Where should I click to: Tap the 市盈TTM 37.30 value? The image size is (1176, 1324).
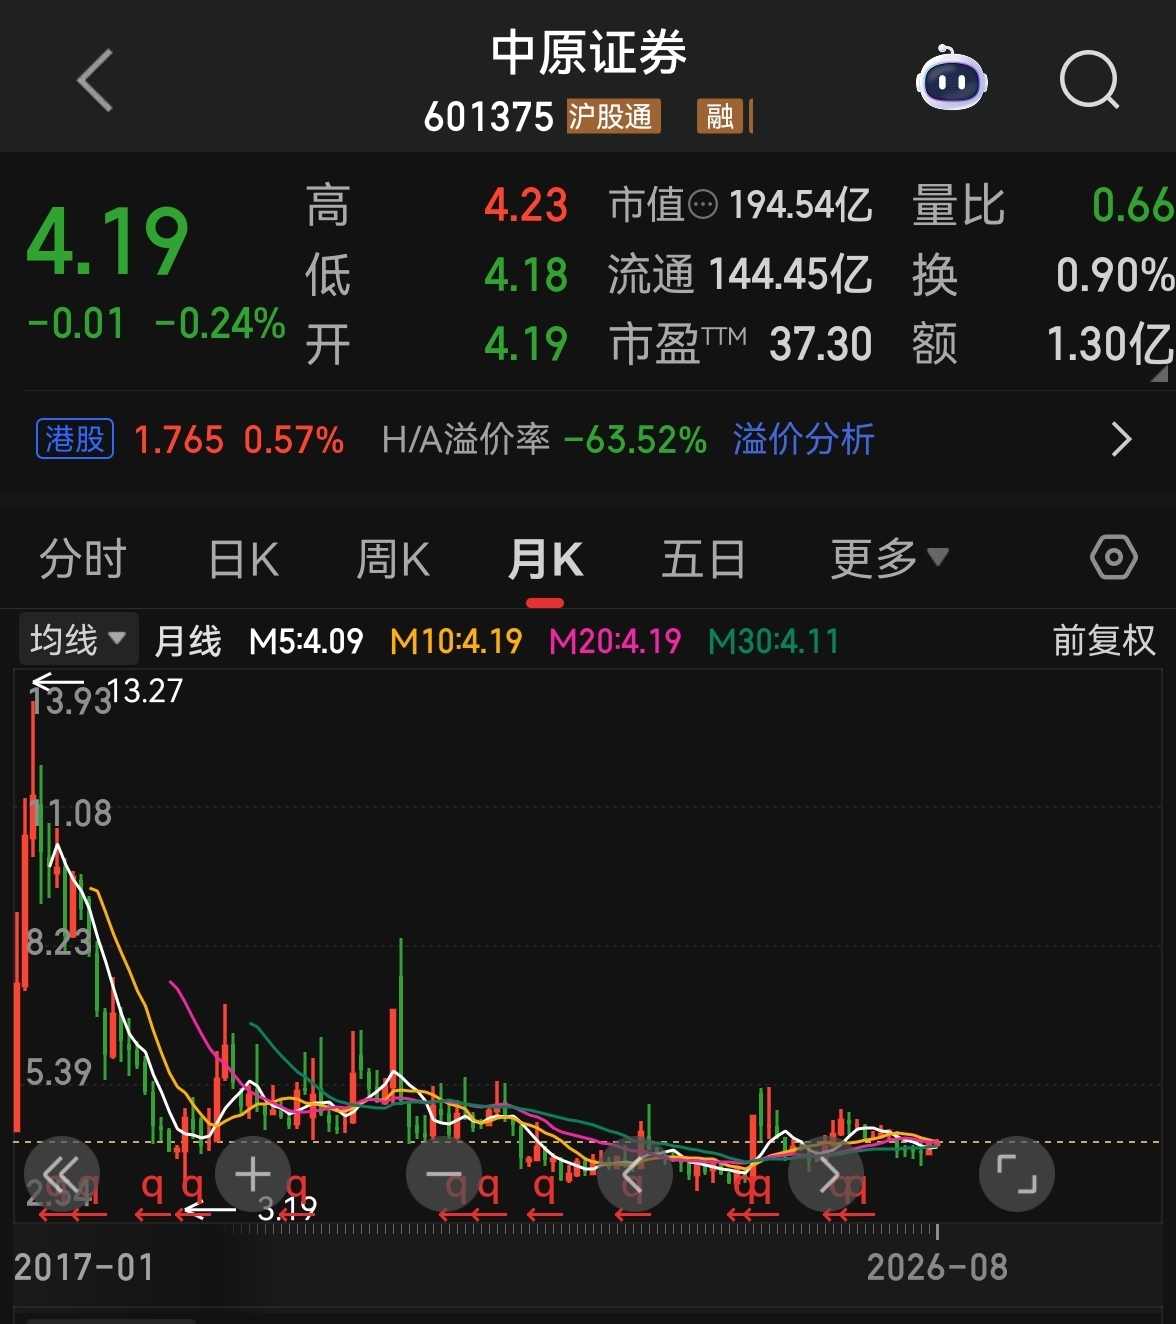click(x=821, y=344)
